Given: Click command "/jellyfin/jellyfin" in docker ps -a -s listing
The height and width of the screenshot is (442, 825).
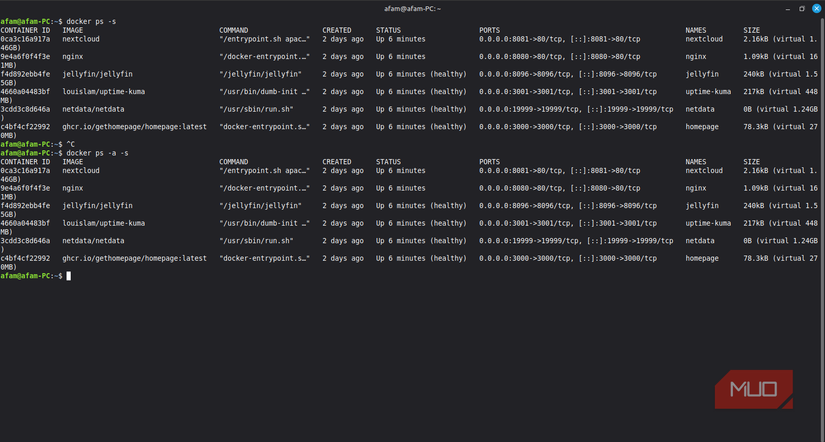Looking at the screenshot, I should (260, 206).
